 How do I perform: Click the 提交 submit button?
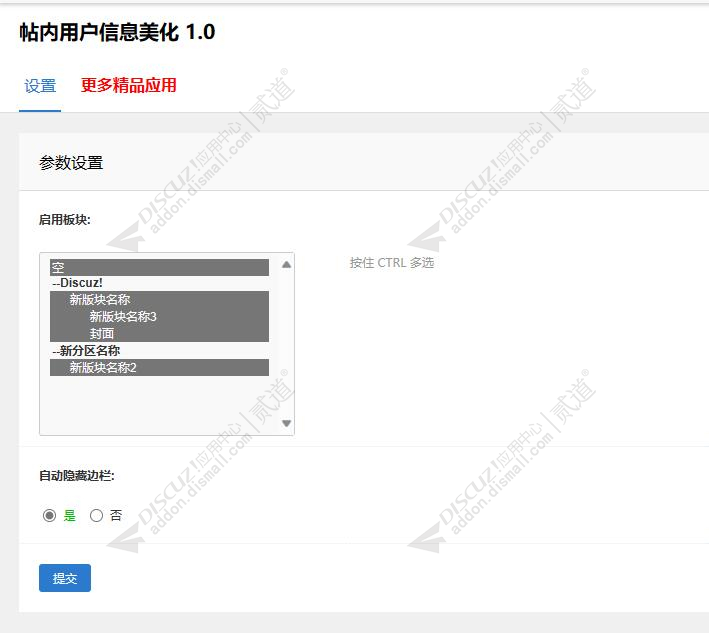tap(65, 578)
